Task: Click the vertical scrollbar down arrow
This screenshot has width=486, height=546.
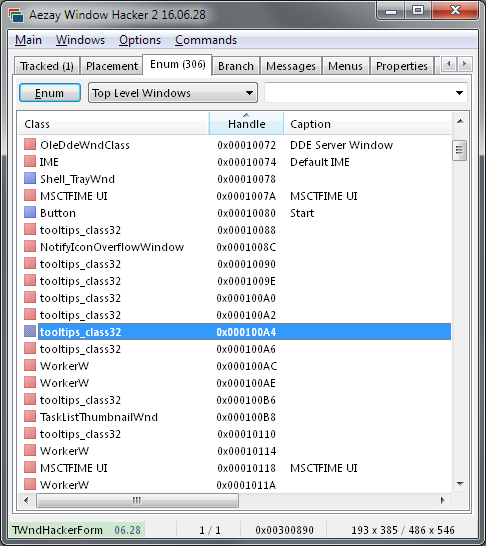Action: pyautogui.click(x=460, y=484)
